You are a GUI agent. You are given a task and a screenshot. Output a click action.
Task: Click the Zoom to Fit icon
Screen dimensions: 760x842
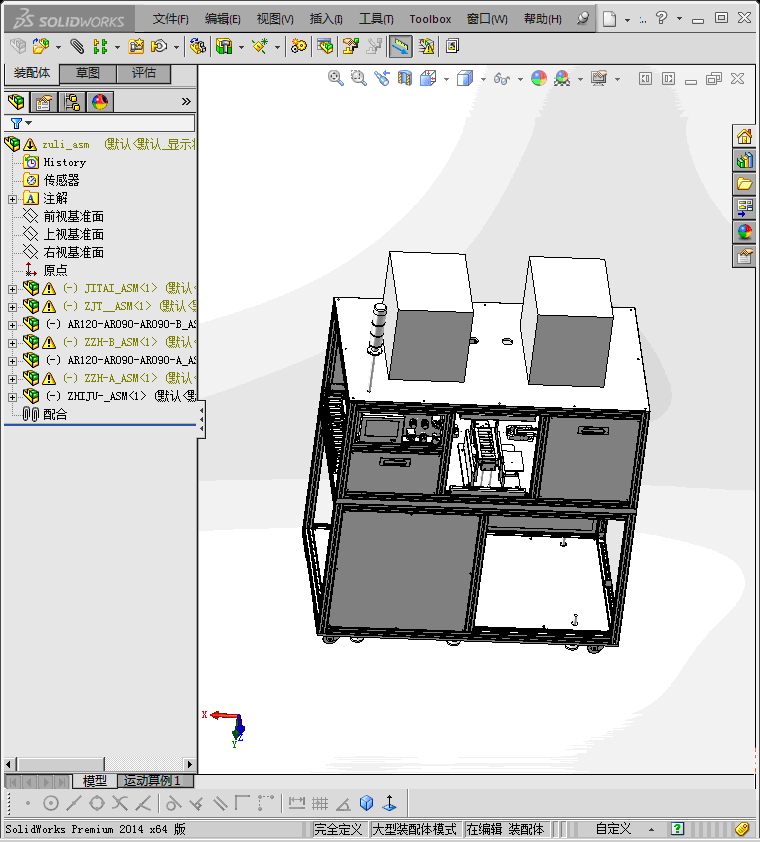336,78
